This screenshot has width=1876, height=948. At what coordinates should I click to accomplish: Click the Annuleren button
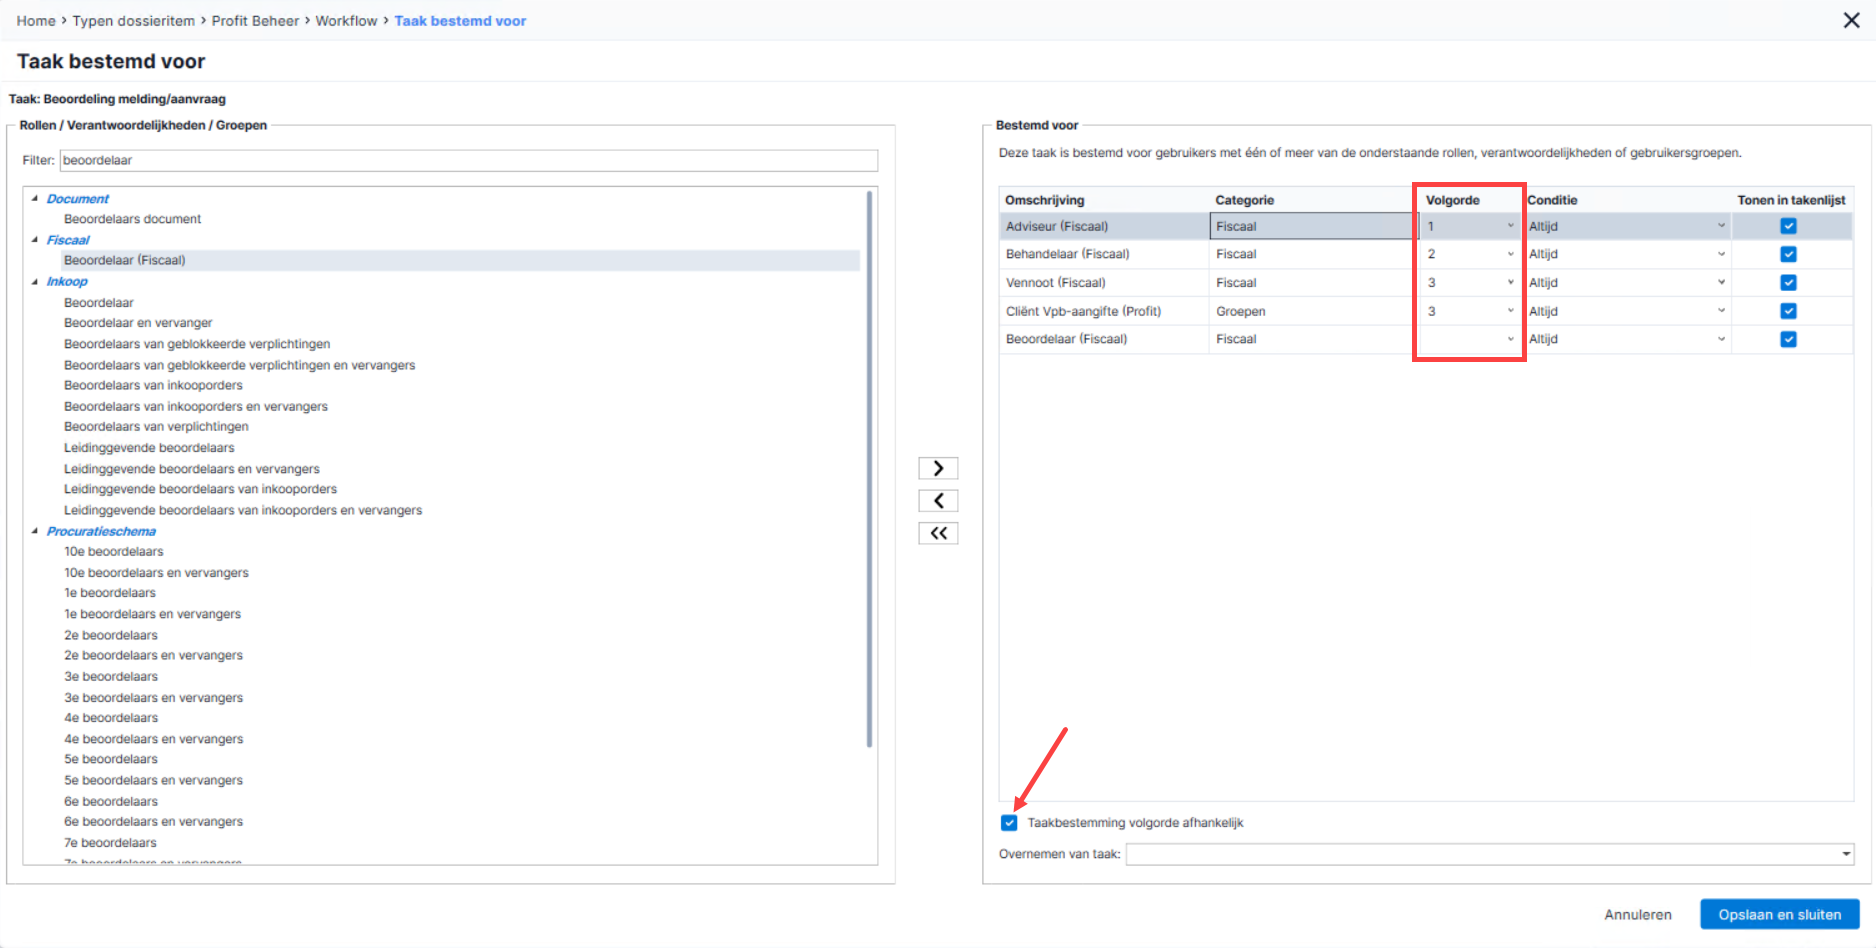(x=1637, y=914)
